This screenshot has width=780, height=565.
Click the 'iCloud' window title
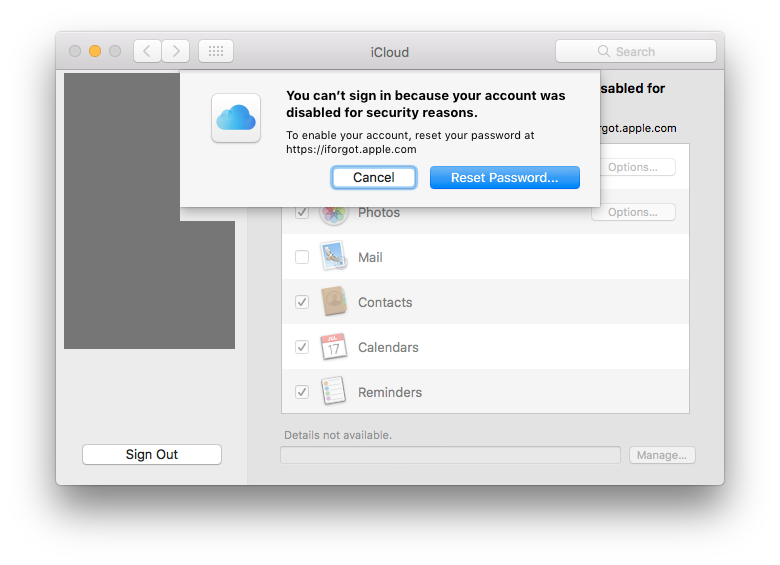(x=390, y=52)
